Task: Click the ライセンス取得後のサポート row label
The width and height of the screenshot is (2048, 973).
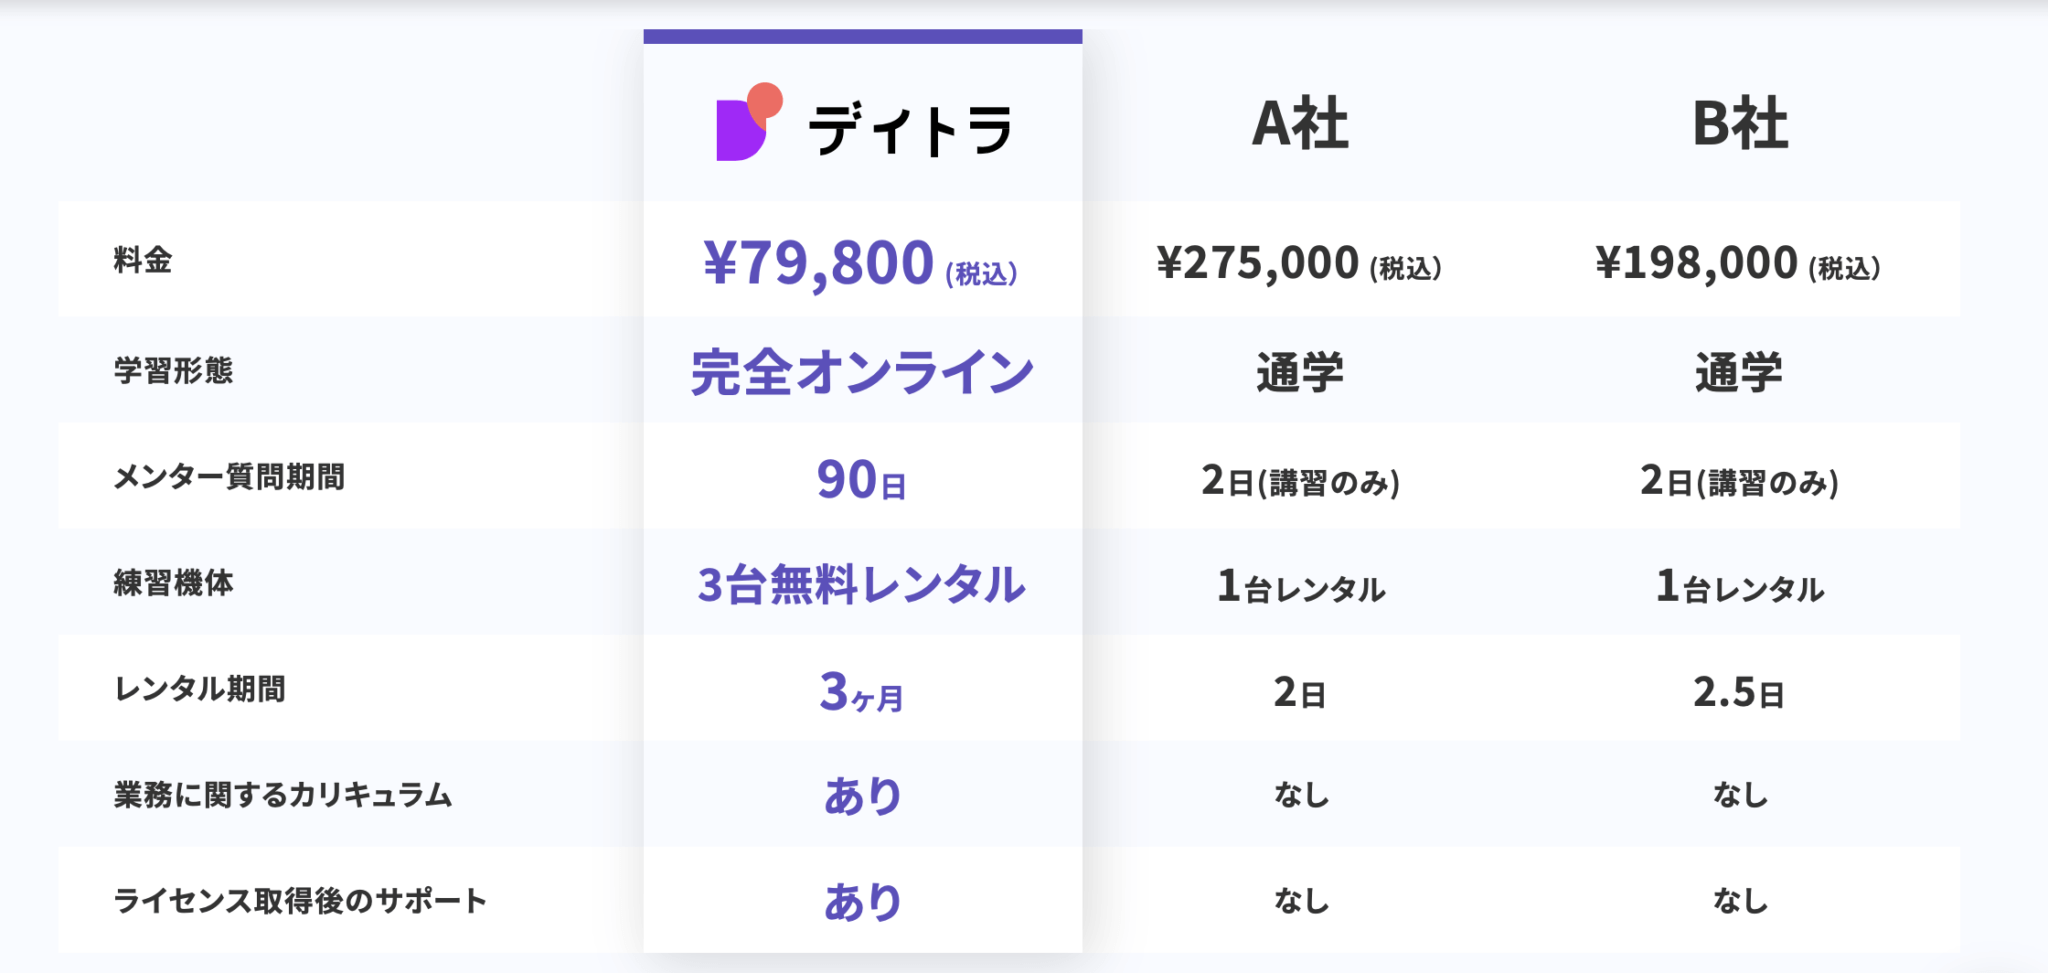Action: coord(300,901)
